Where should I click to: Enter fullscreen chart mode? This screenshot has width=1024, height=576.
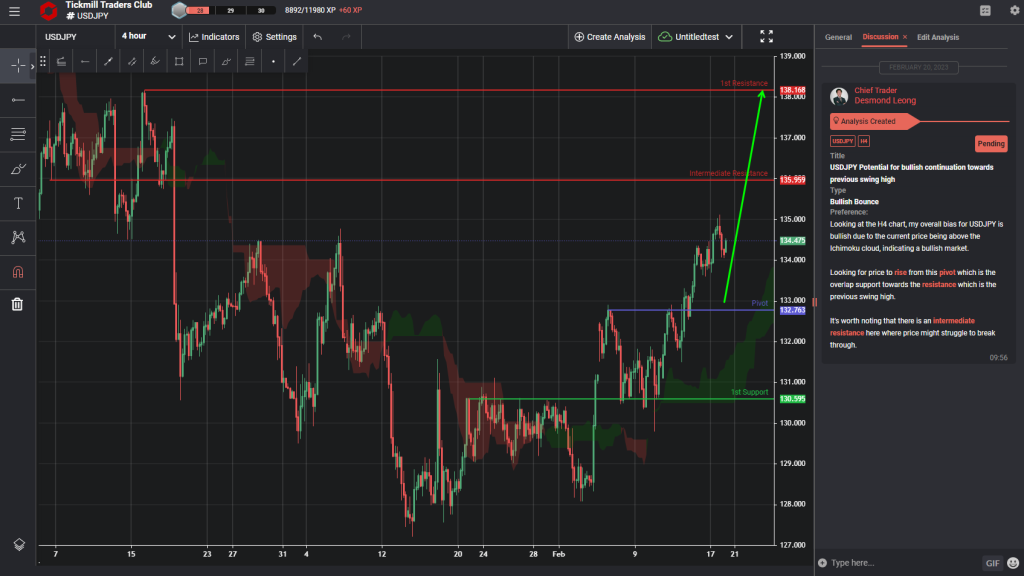[766, 35]
